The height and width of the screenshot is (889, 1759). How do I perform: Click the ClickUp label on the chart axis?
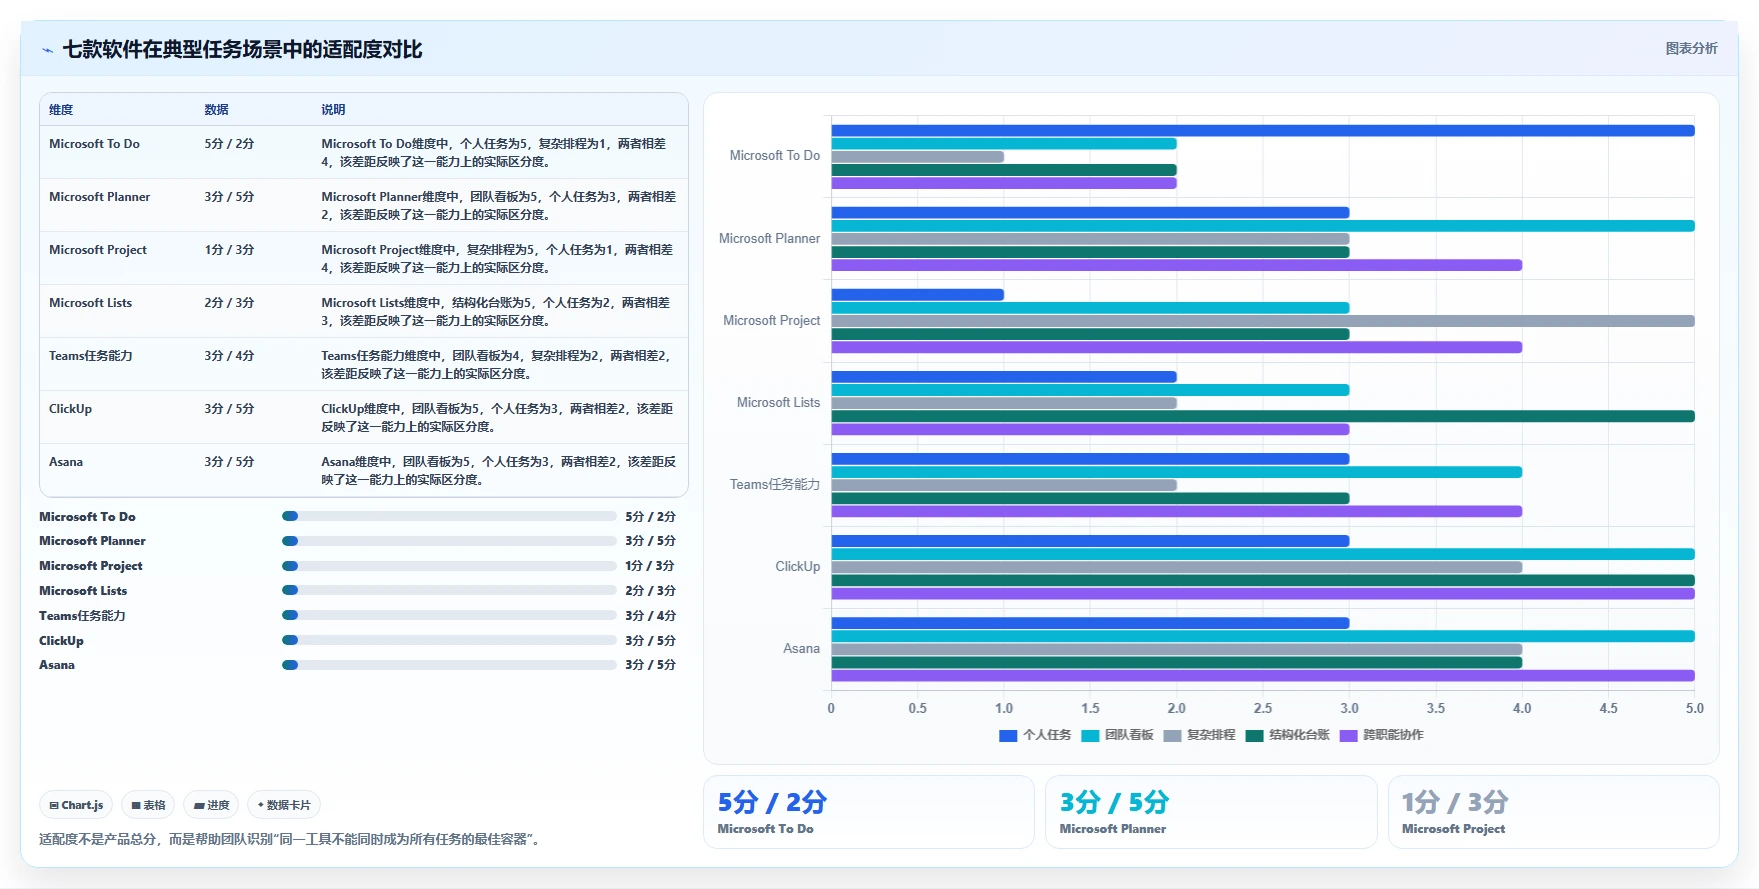(798, 567)
